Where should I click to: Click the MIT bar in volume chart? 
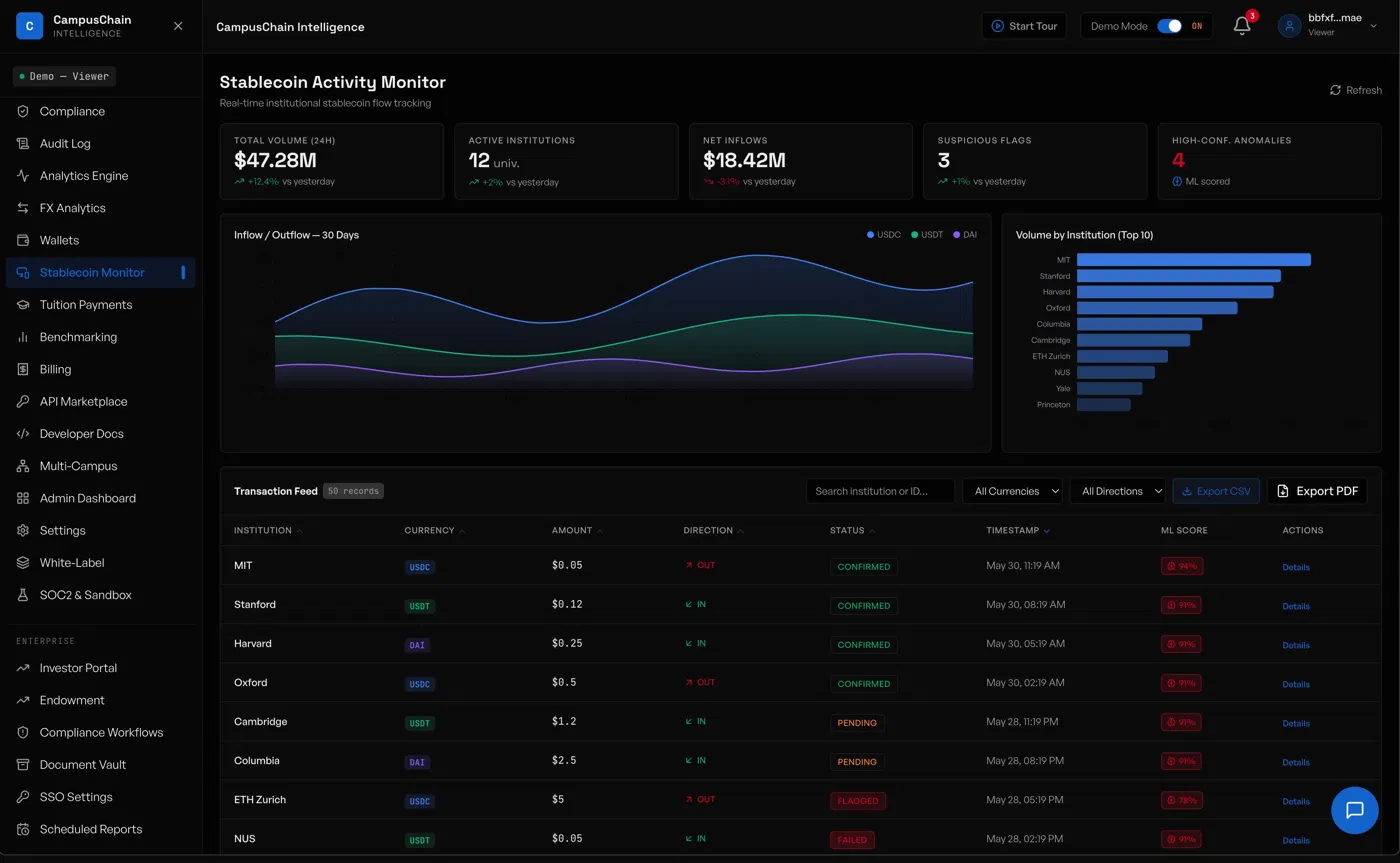click(1194, 259)
